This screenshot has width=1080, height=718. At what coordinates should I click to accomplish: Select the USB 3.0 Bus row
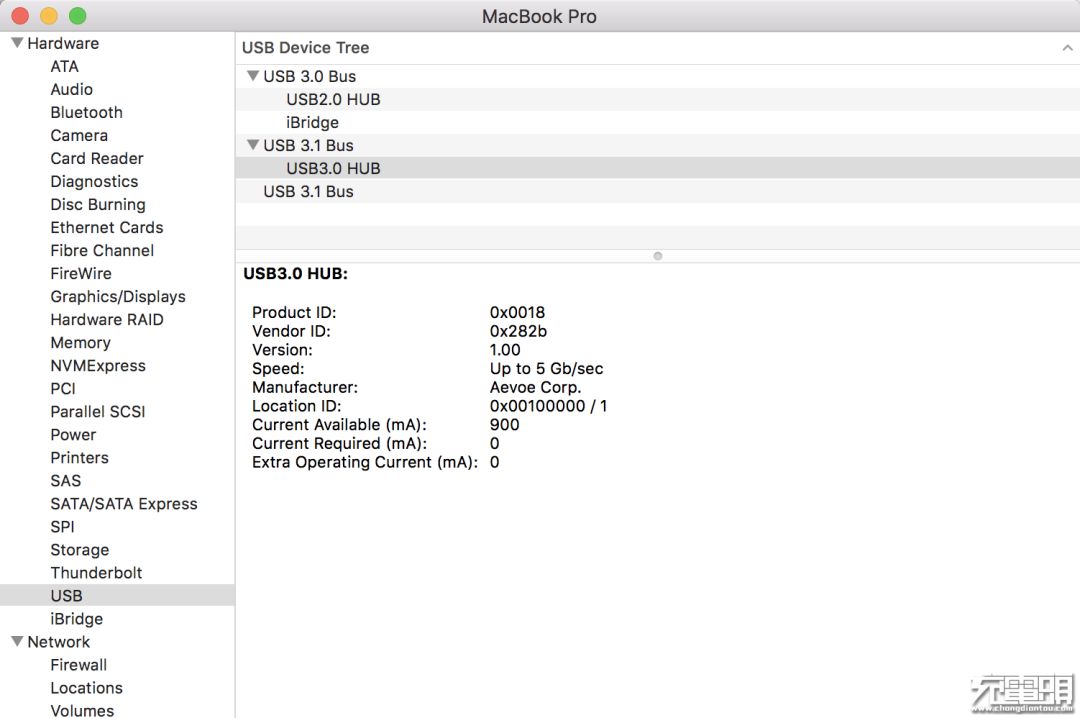(657, 76)
